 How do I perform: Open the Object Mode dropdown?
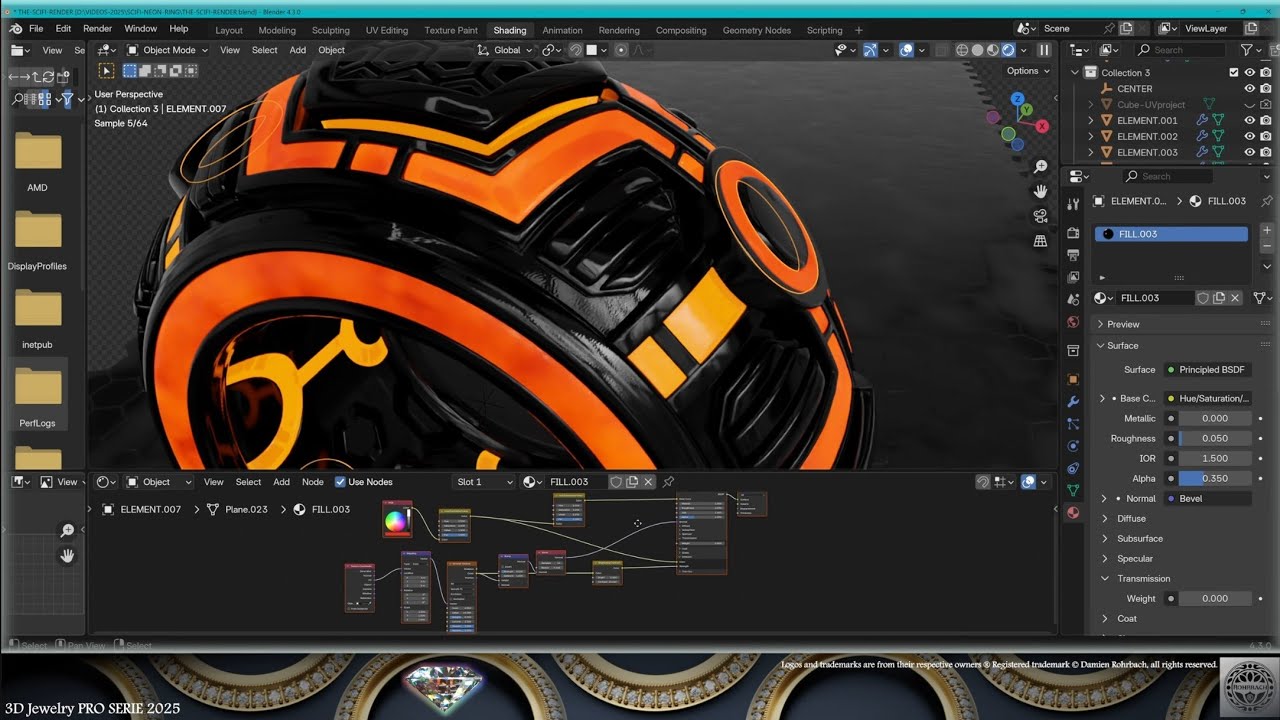(x=168, y=50)
